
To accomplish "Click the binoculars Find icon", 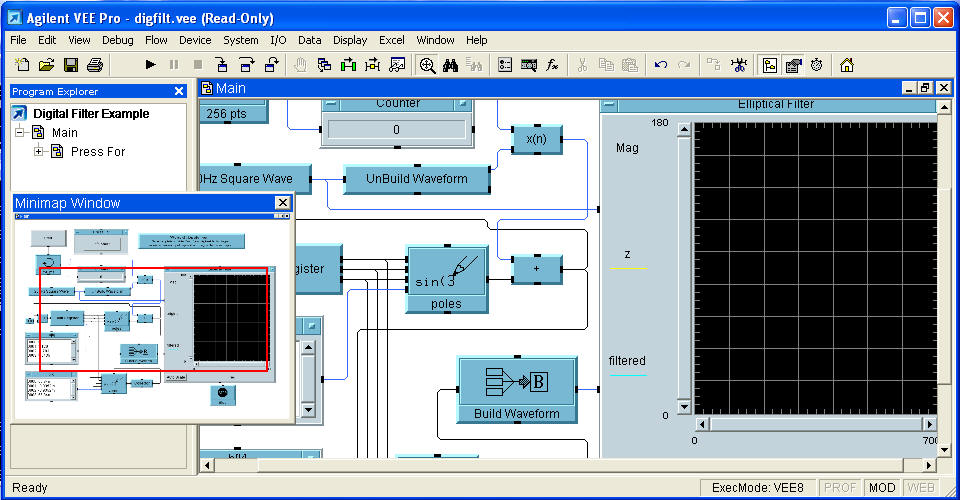I will point(451,65).
